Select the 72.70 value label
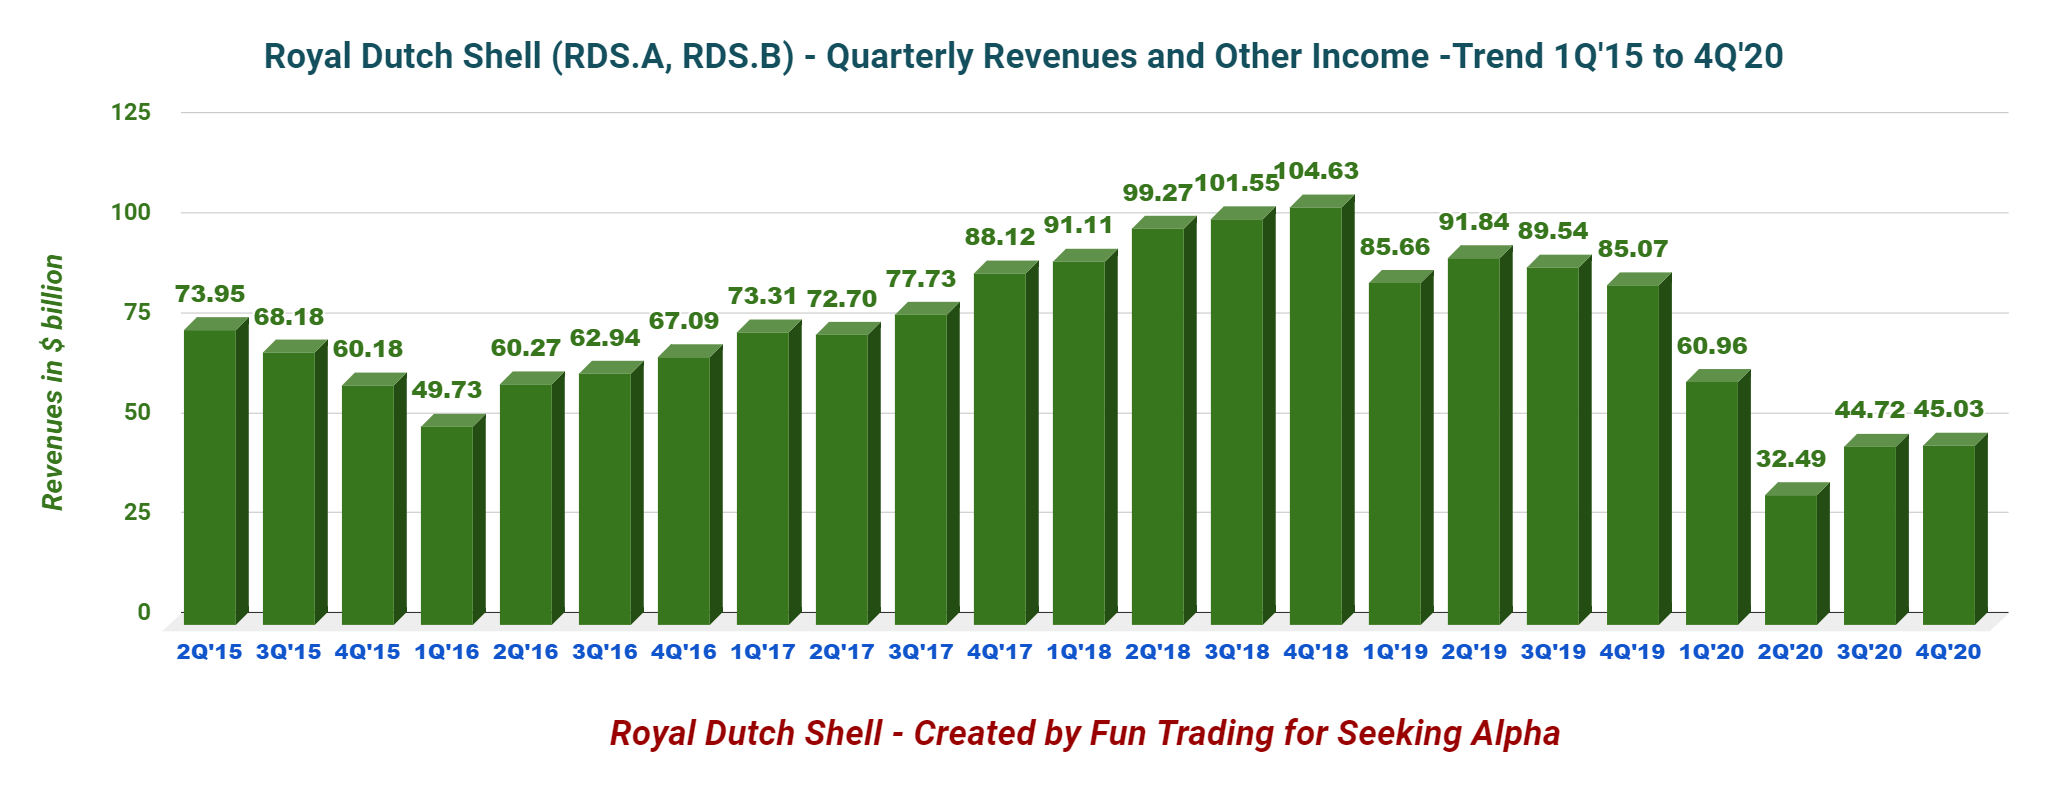2048x791 pixels. (x=842, y=299)
